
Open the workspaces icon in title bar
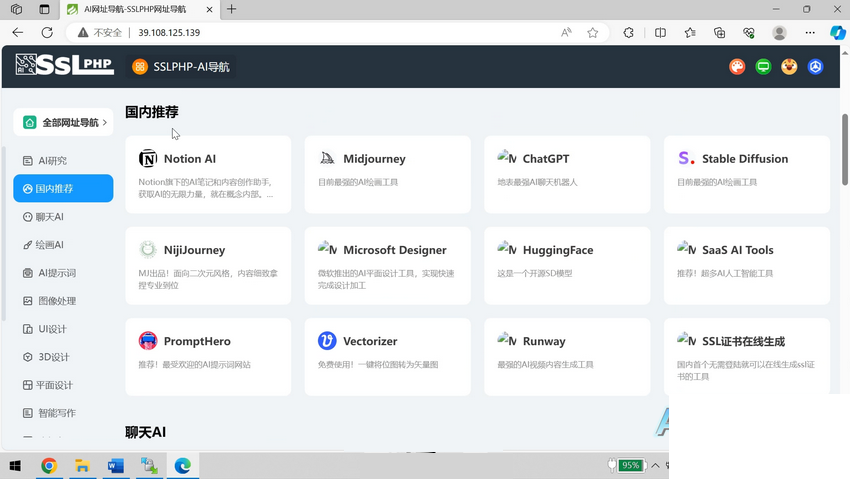16,9
